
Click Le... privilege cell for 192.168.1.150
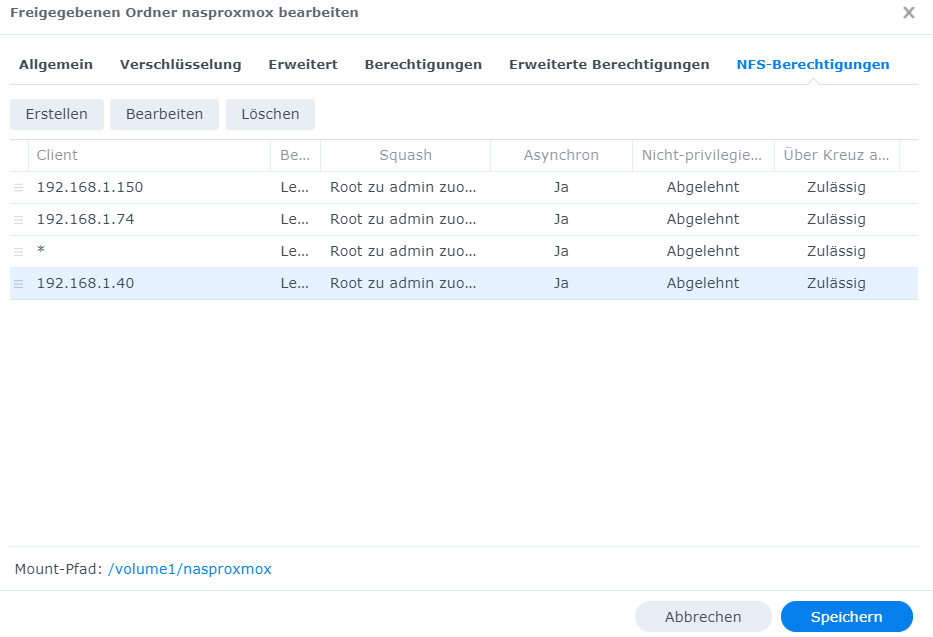click(x=295, y=187)
